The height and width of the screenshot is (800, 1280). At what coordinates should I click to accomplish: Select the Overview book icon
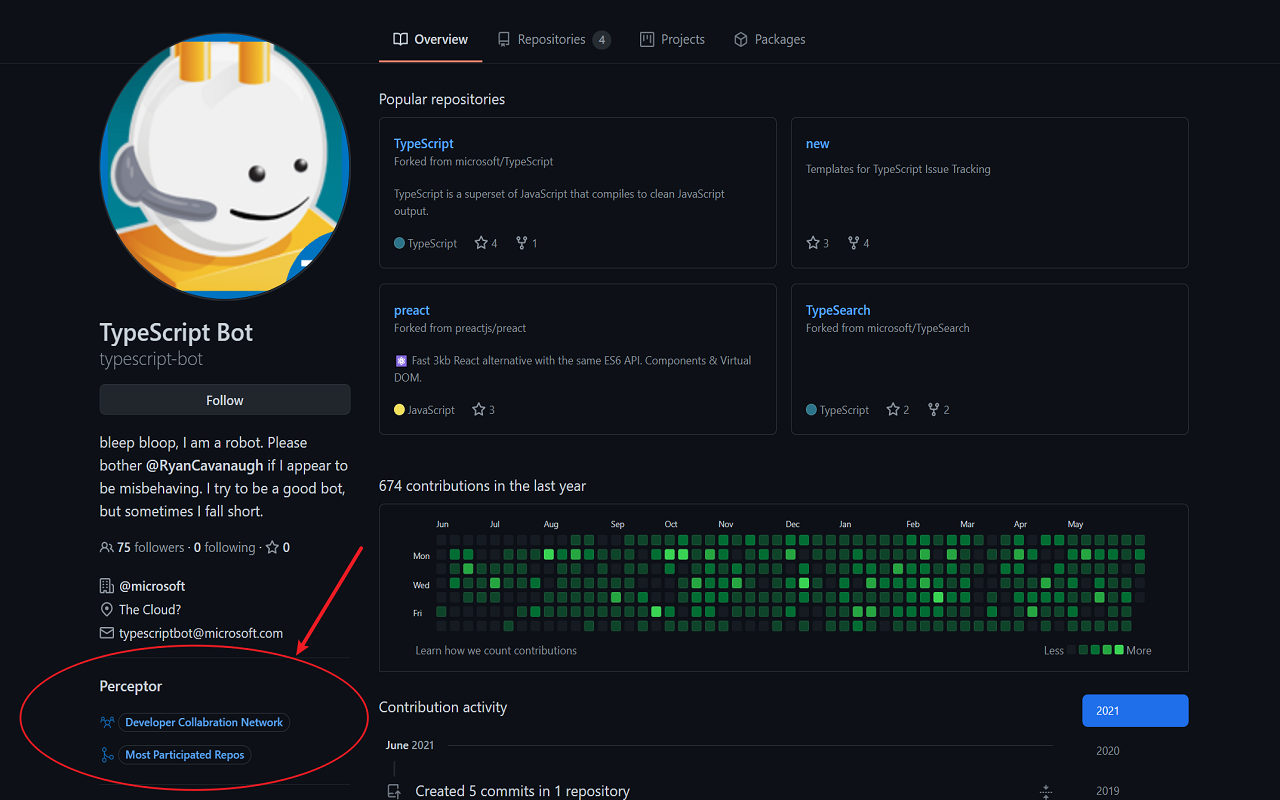point(399,39)
